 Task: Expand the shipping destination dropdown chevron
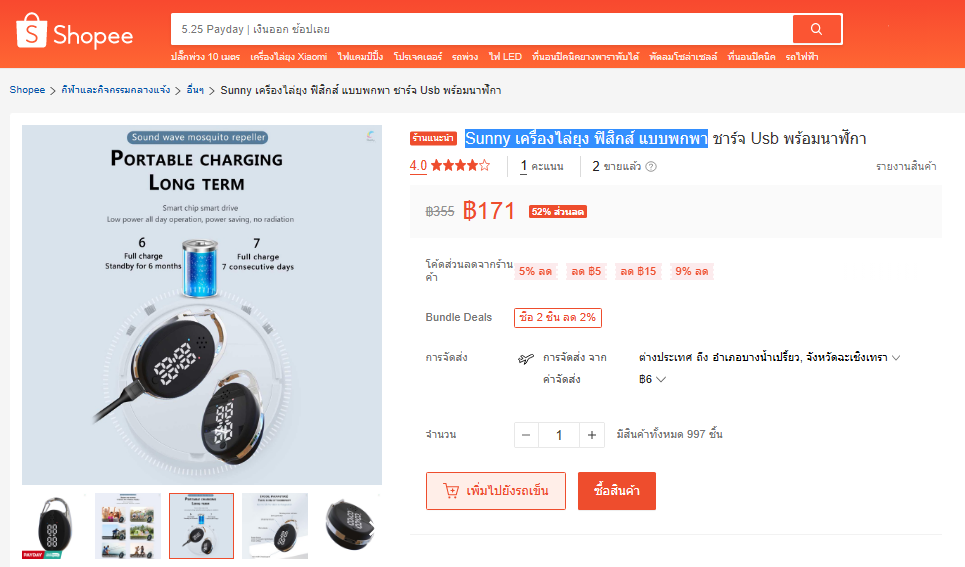[x=896, y=358]
